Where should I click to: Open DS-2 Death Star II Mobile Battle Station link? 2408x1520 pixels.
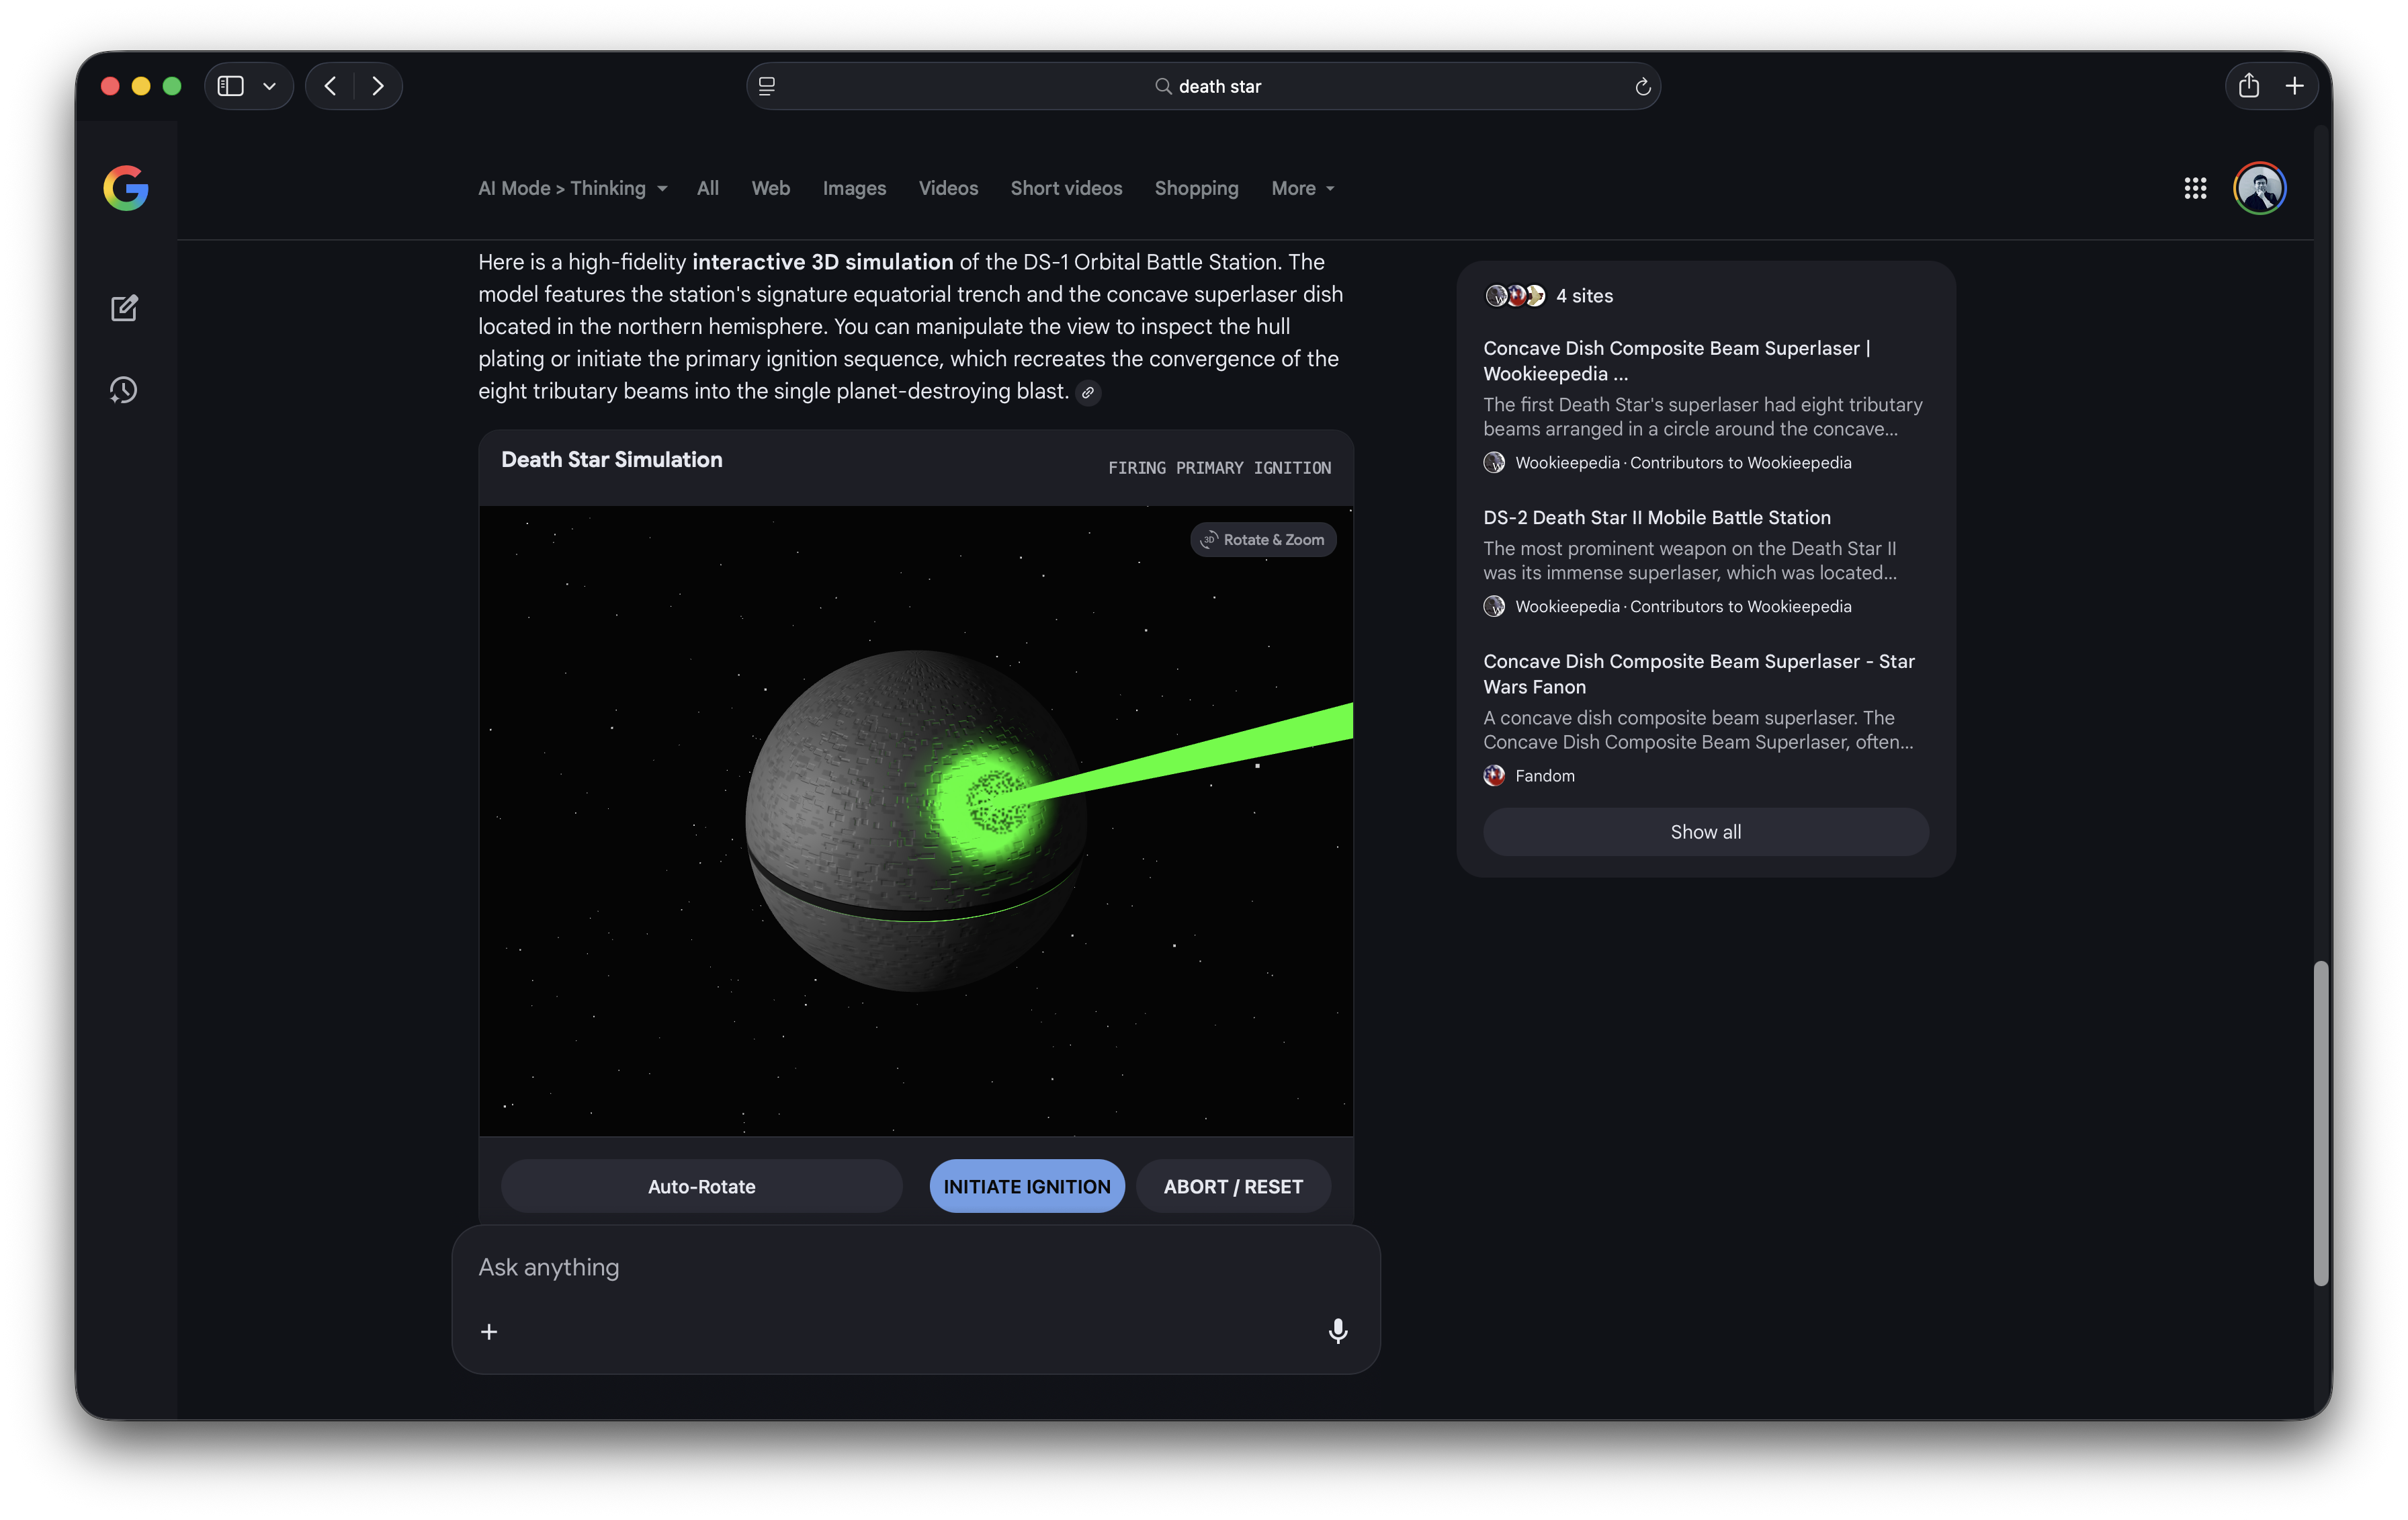click(1657, 518)
